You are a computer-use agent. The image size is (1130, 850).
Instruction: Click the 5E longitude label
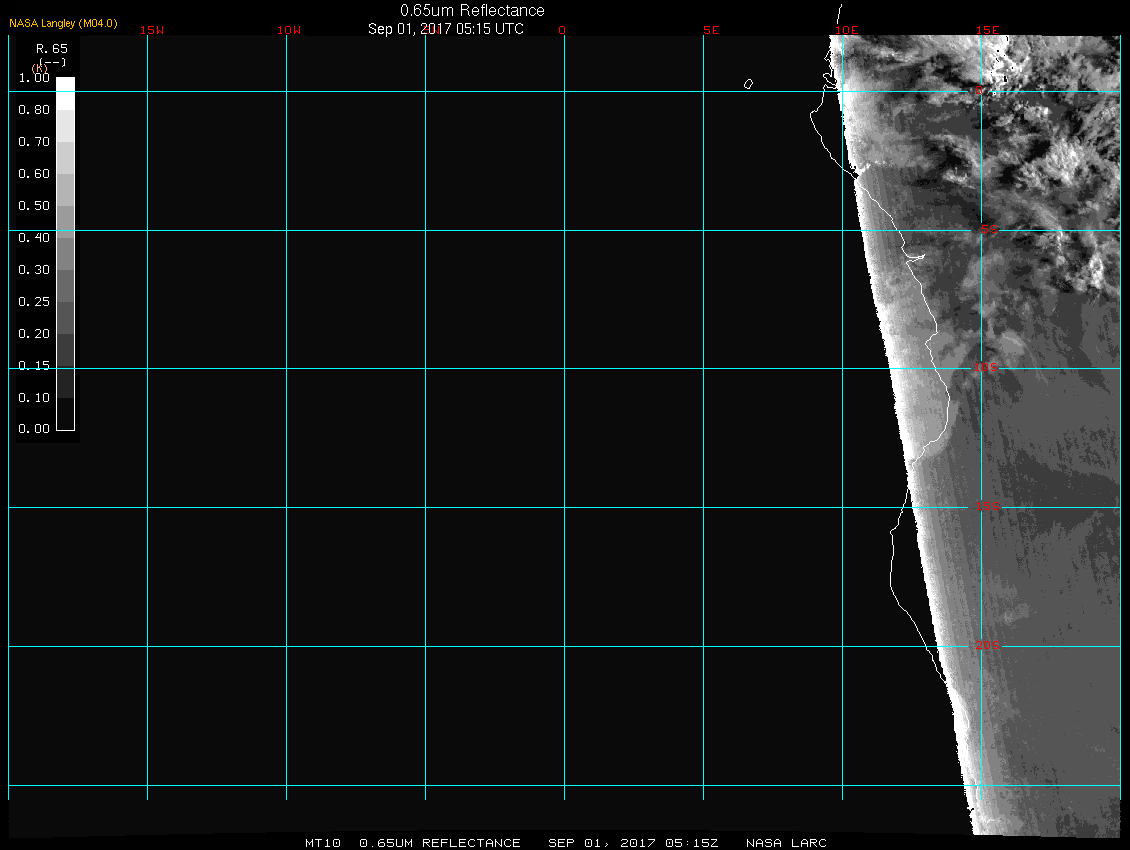(711, 30)
